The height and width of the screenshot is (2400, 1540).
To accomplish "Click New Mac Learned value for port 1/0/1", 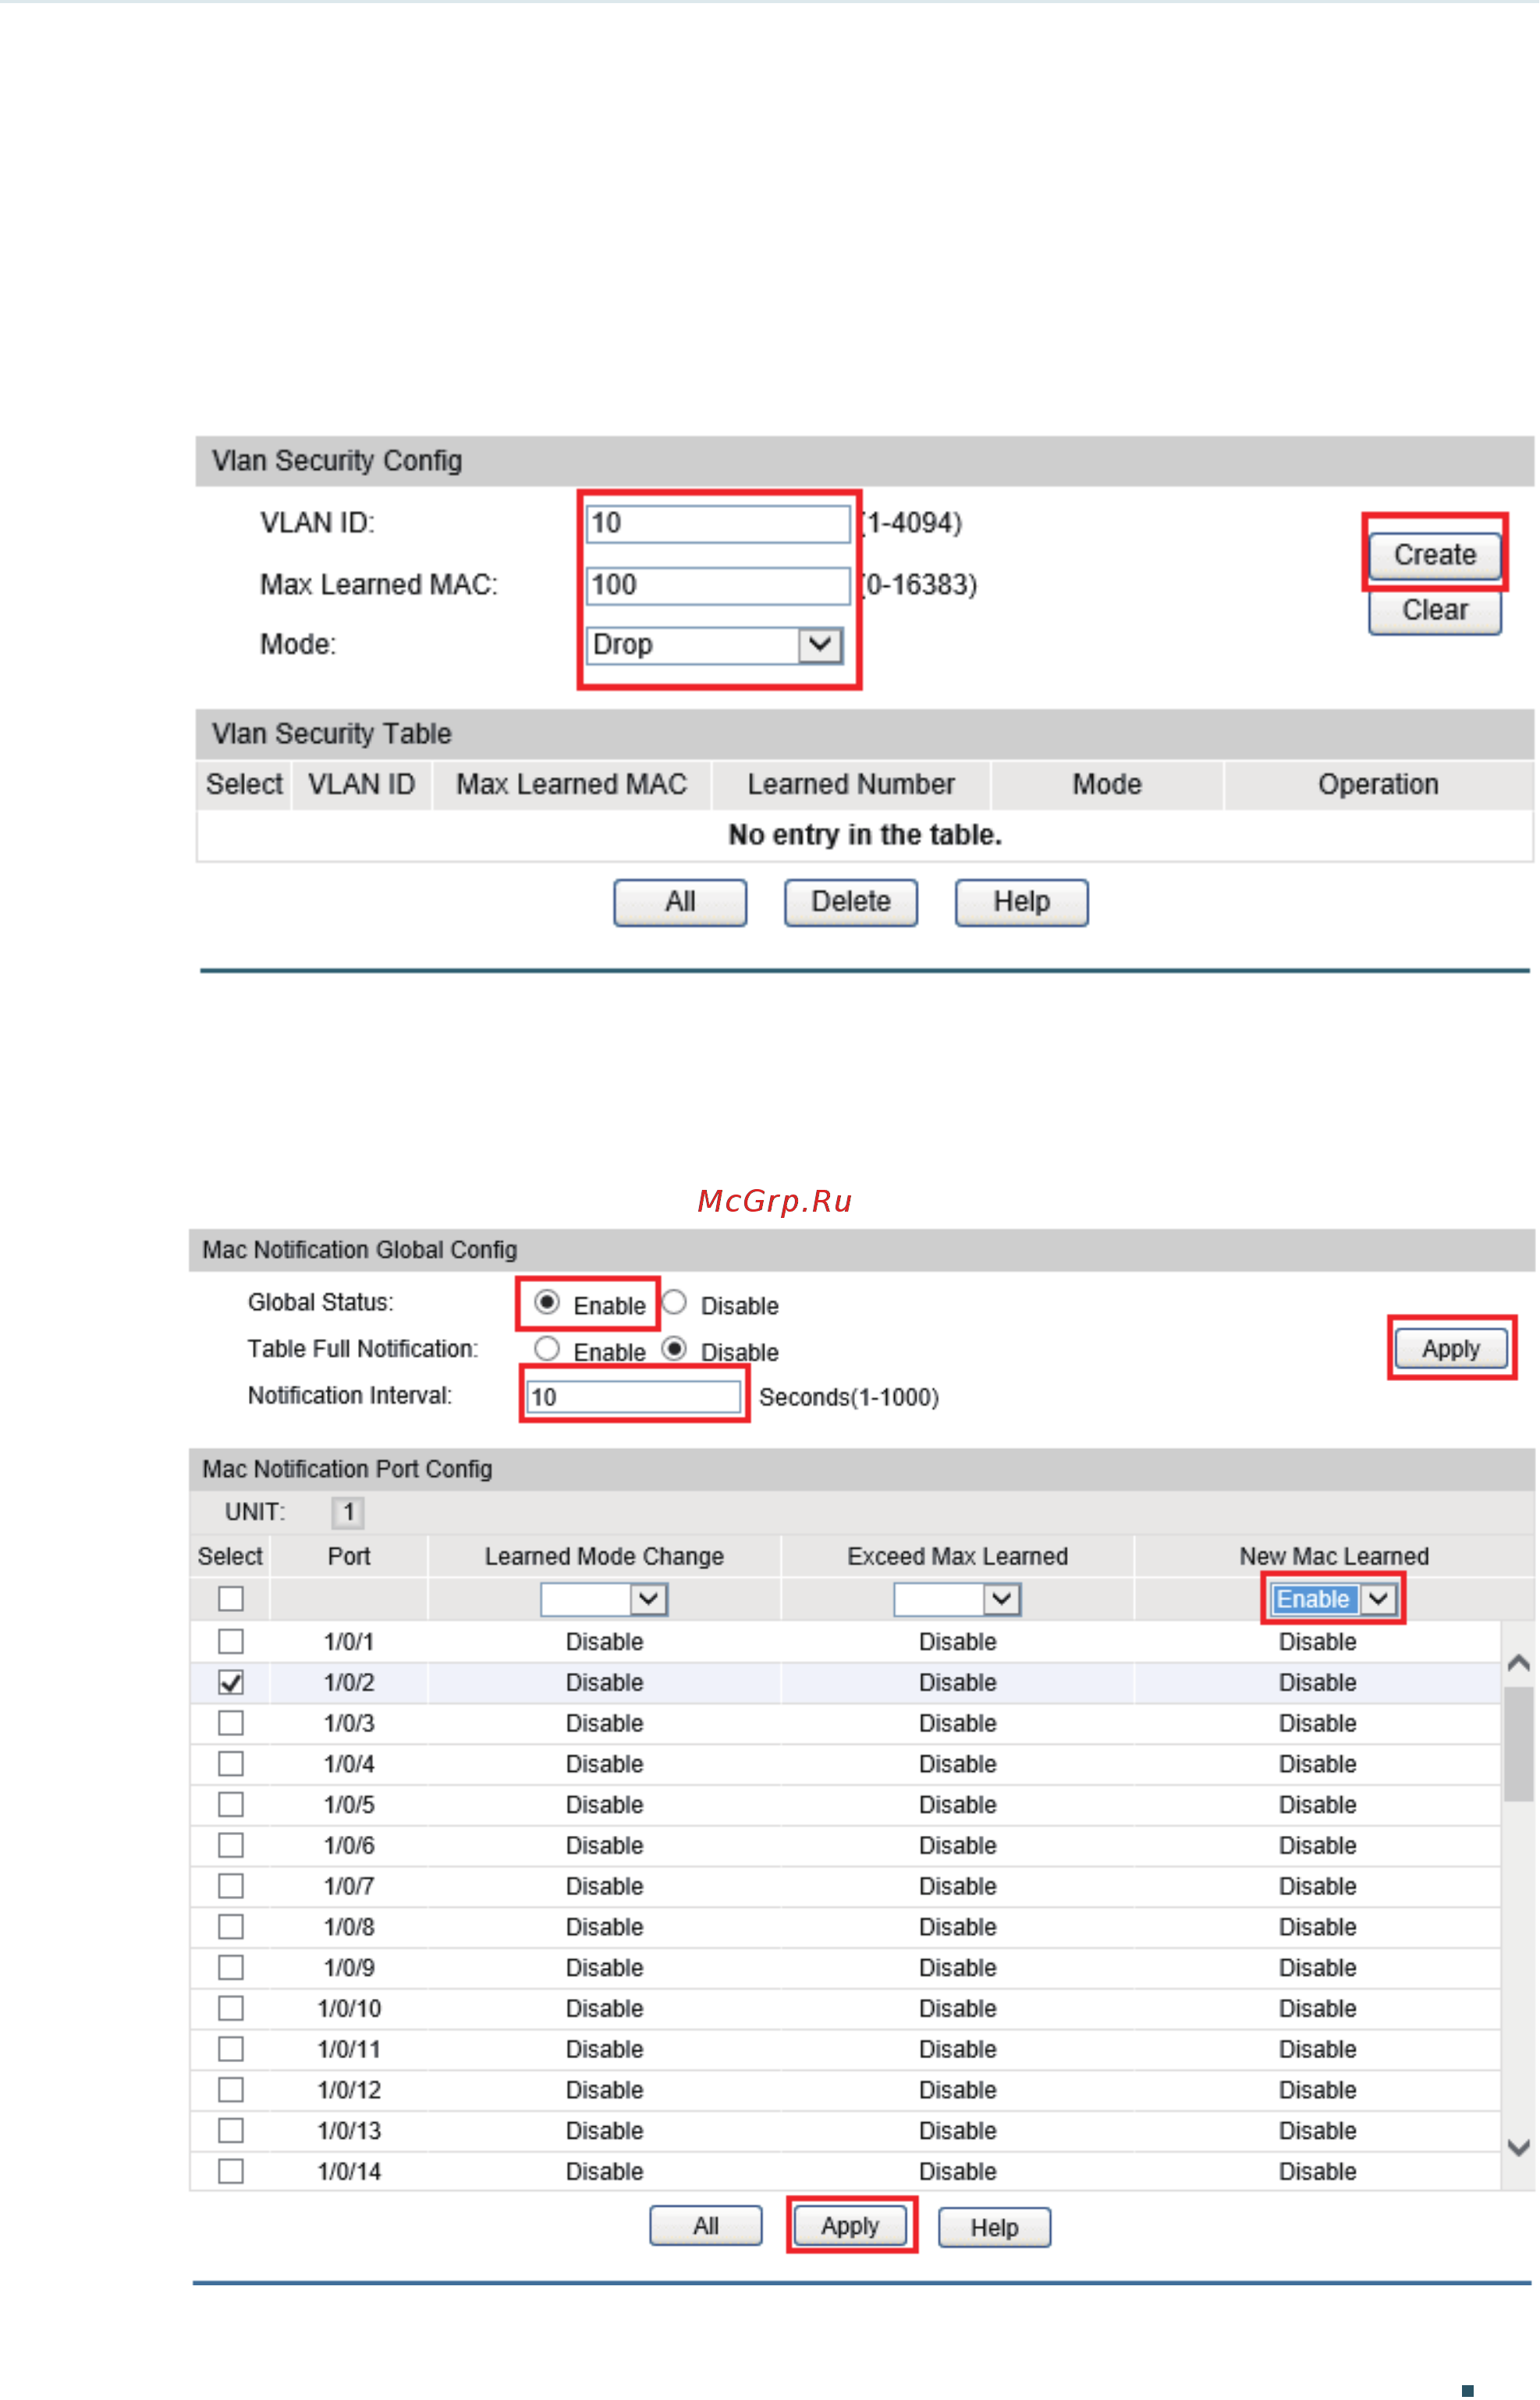I will pyautogui.click(x=1317, y=1642).
